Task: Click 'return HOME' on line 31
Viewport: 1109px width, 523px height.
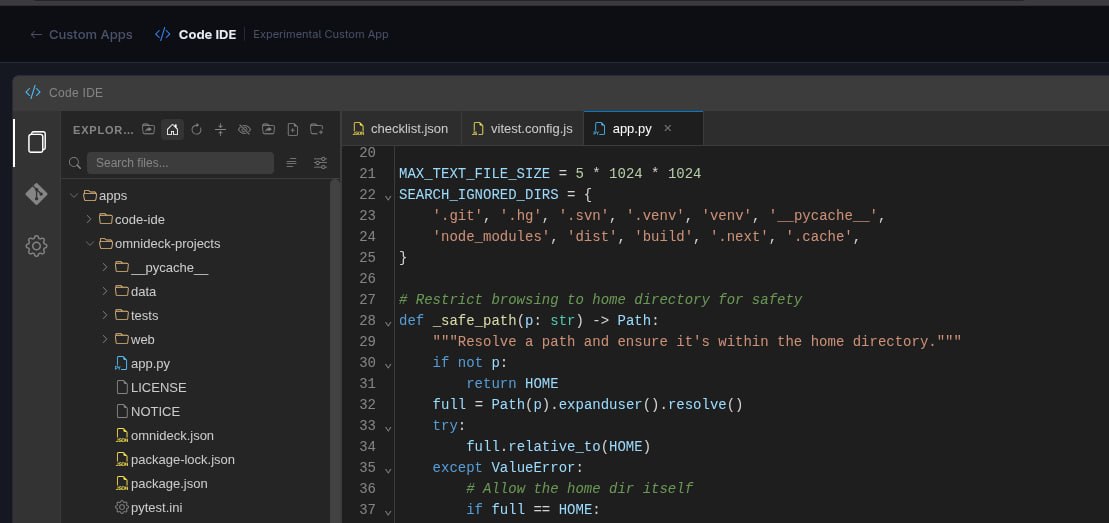Action: tap(512, 384)
